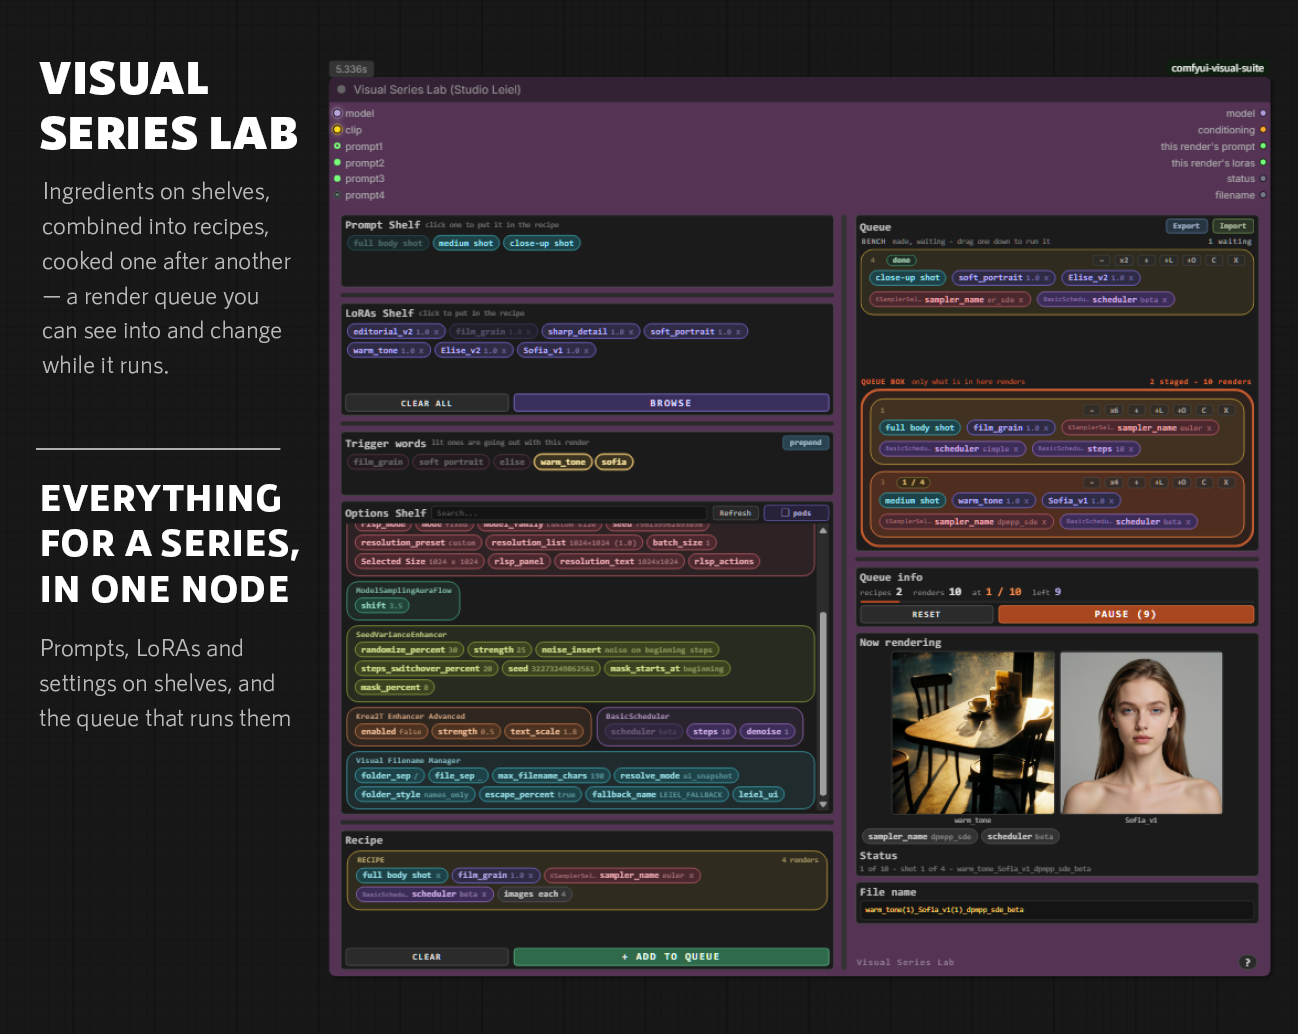Click the C button on bench recipe 4
This screenshot has height=1034, width=1298.
click(1214, 260)
